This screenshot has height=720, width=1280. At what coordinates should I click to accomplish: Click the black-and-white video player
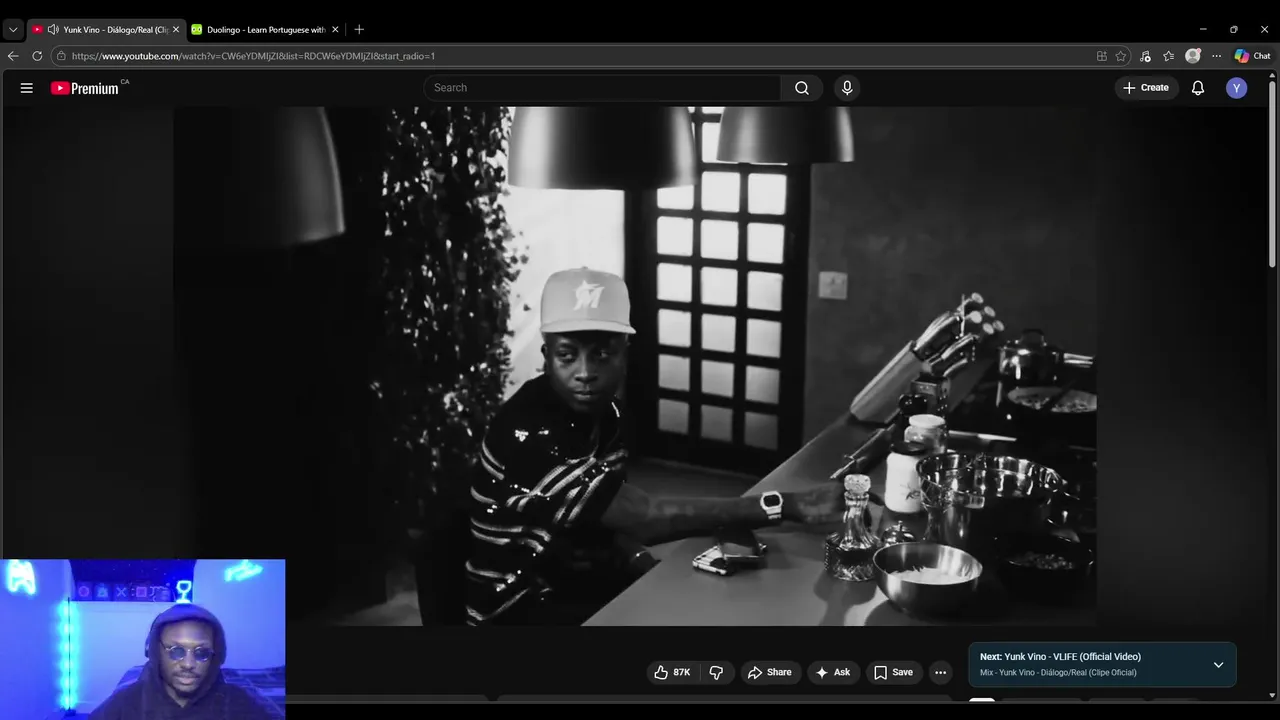[x=635, y=366]
